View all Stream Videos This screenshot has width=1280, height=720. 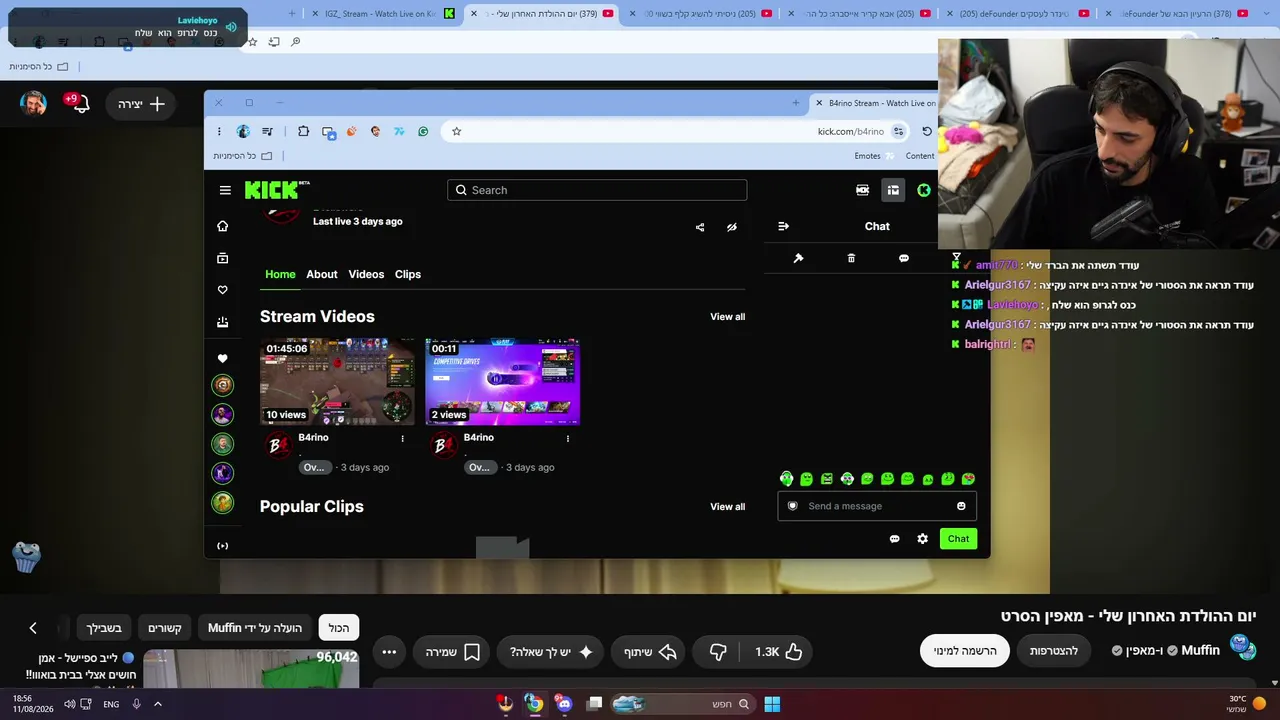pos(727,317)
